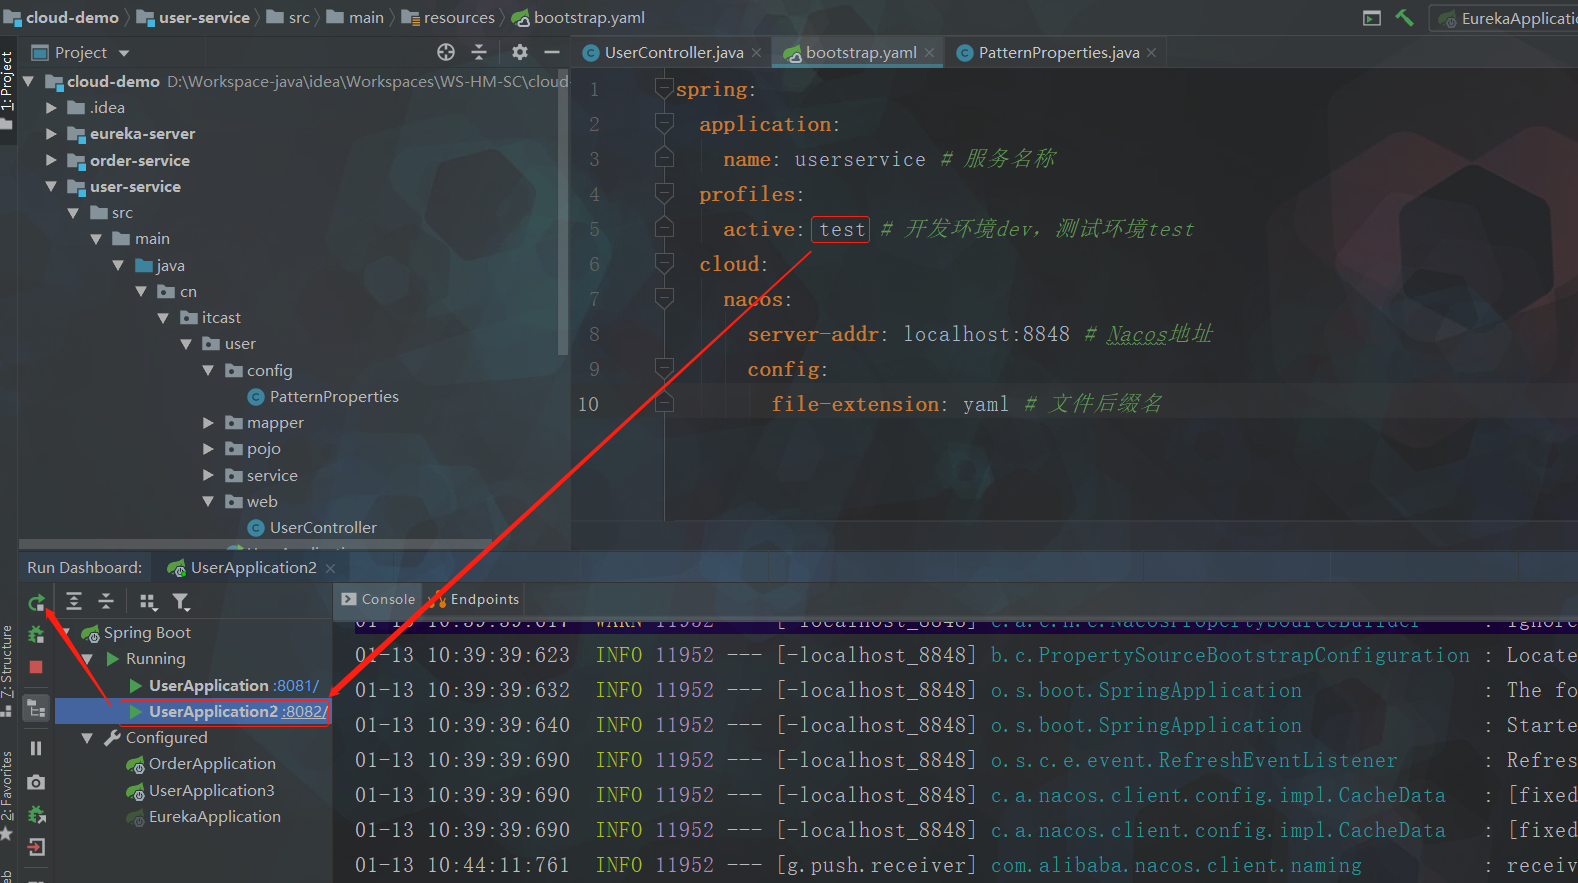Open the :8082/ link of UserApplication2

pos(304,712)
